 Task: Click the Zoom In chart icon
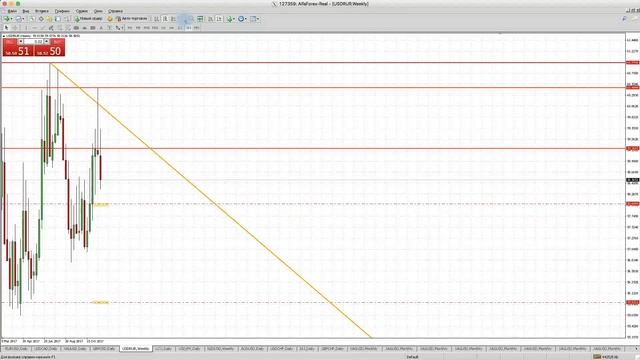pyautogui.click(x=182, y=19)
